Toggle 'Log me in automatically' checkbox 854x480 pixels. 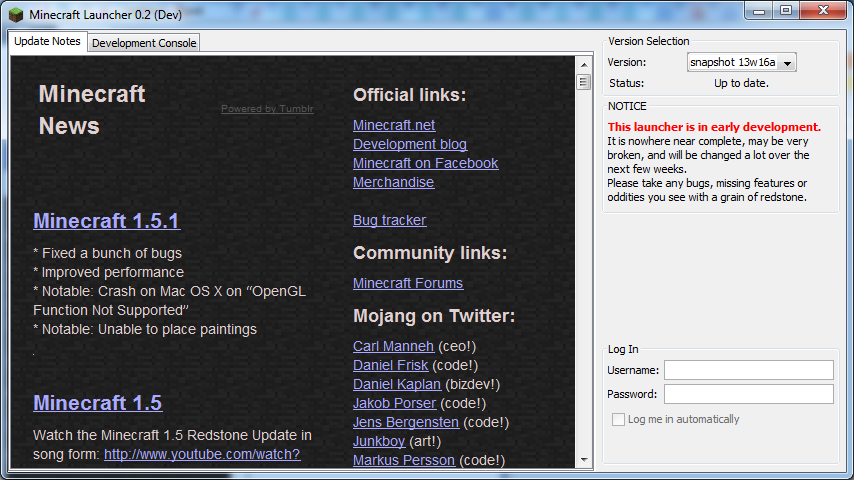click(x=619, y=419)
